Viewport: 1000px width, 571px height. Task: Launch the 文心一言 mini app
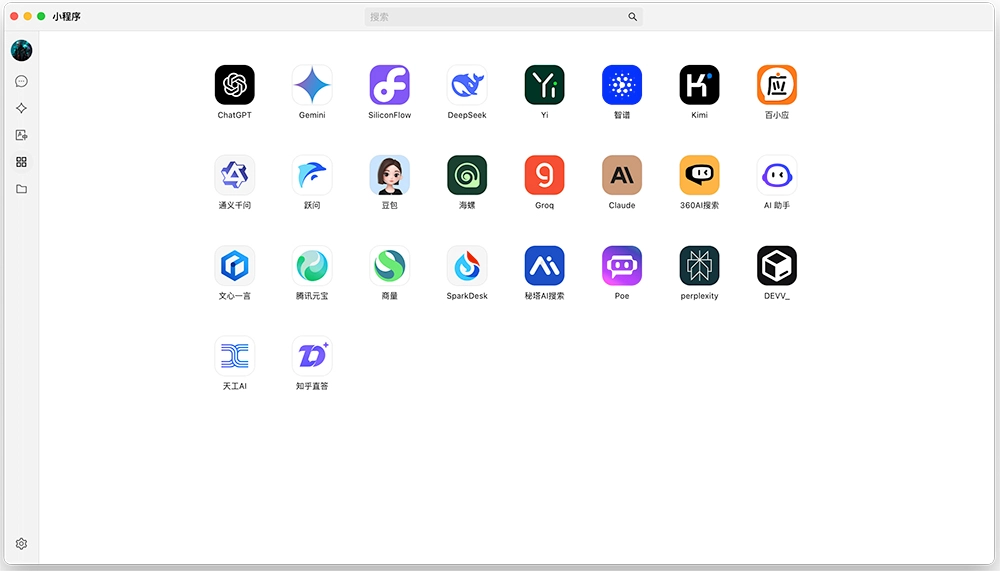234,265
